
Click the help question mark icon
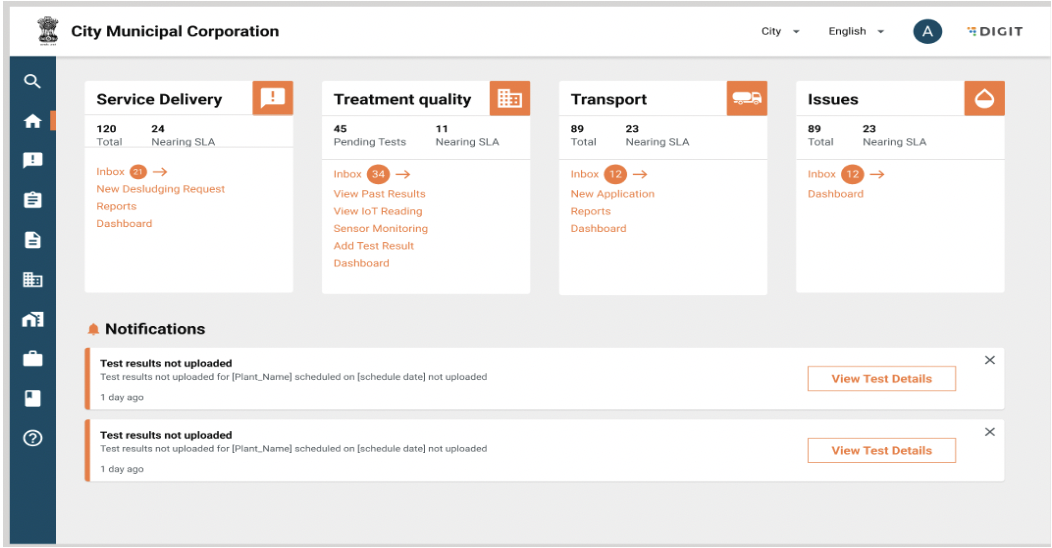(x=33, y=438)
